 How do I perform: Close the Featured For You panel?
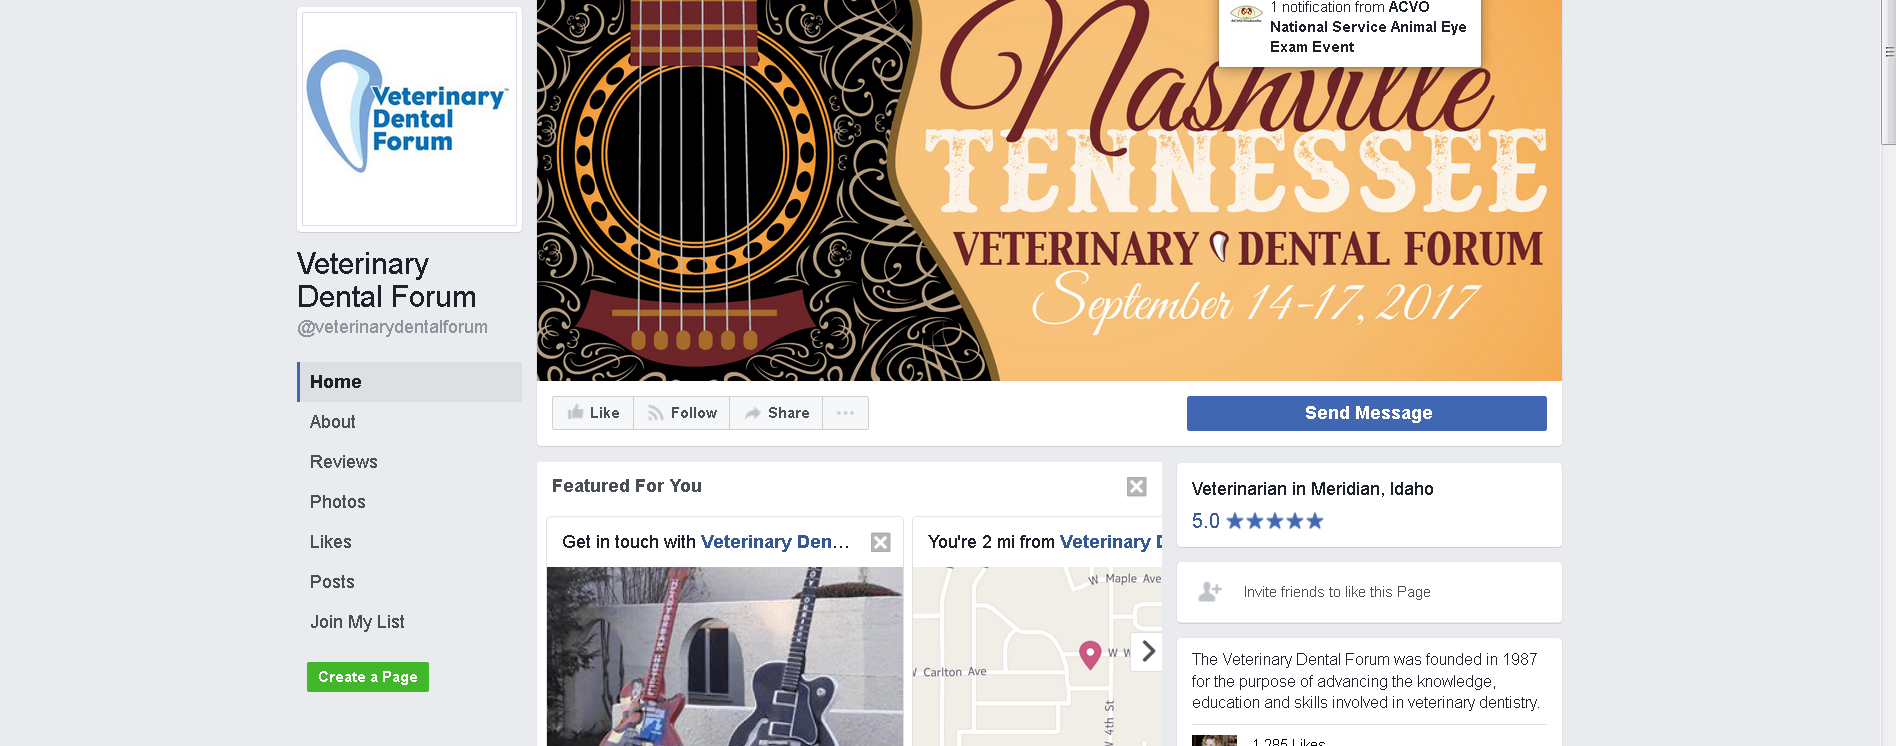pos(1137,487)
